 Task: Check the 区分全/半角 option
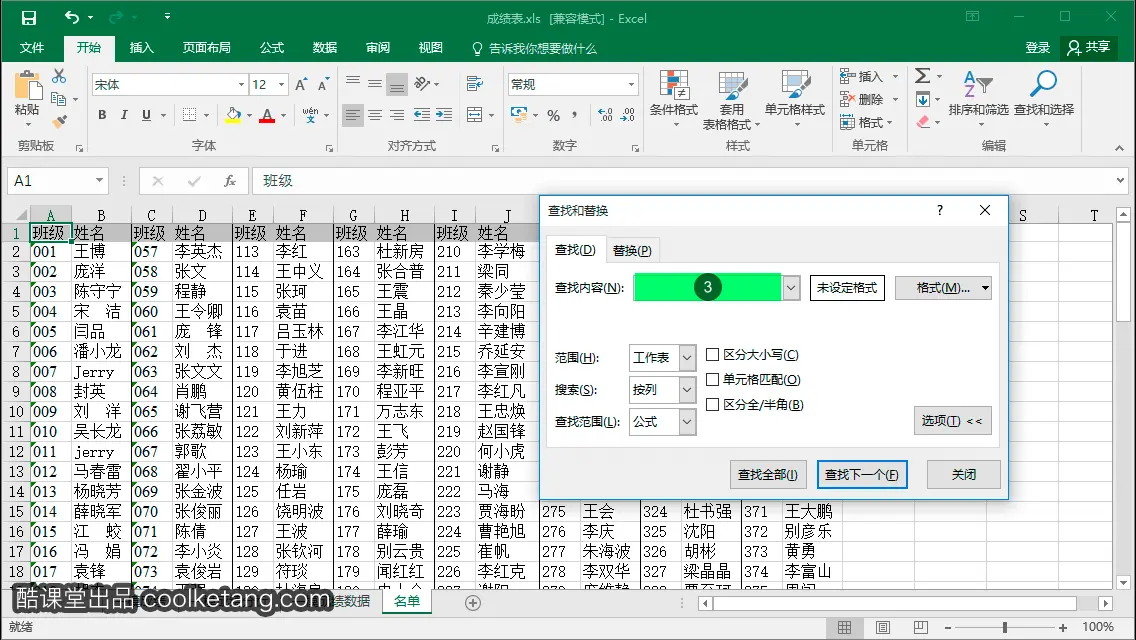click(712, 404)
